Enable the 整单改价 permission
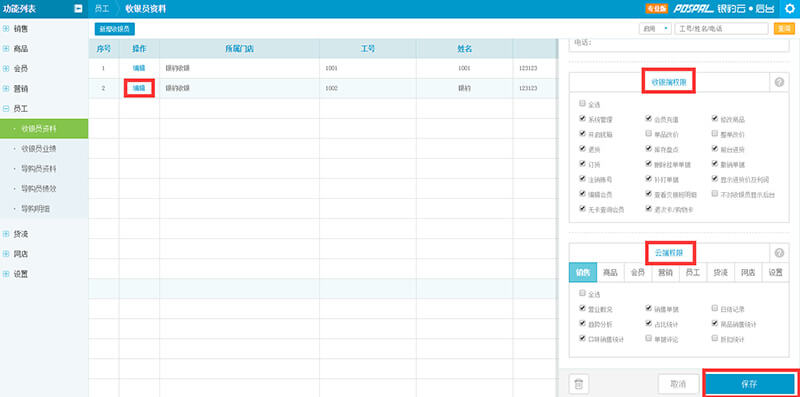 715,134
